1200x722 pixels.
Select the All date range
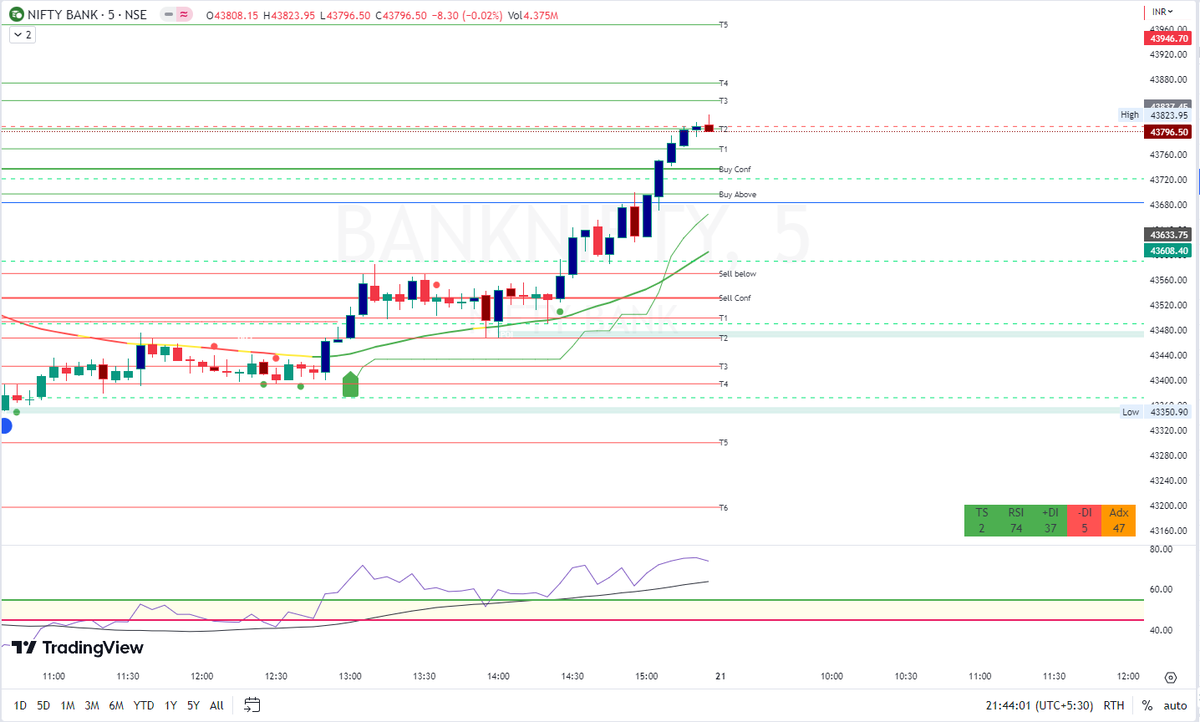point(217,705)
